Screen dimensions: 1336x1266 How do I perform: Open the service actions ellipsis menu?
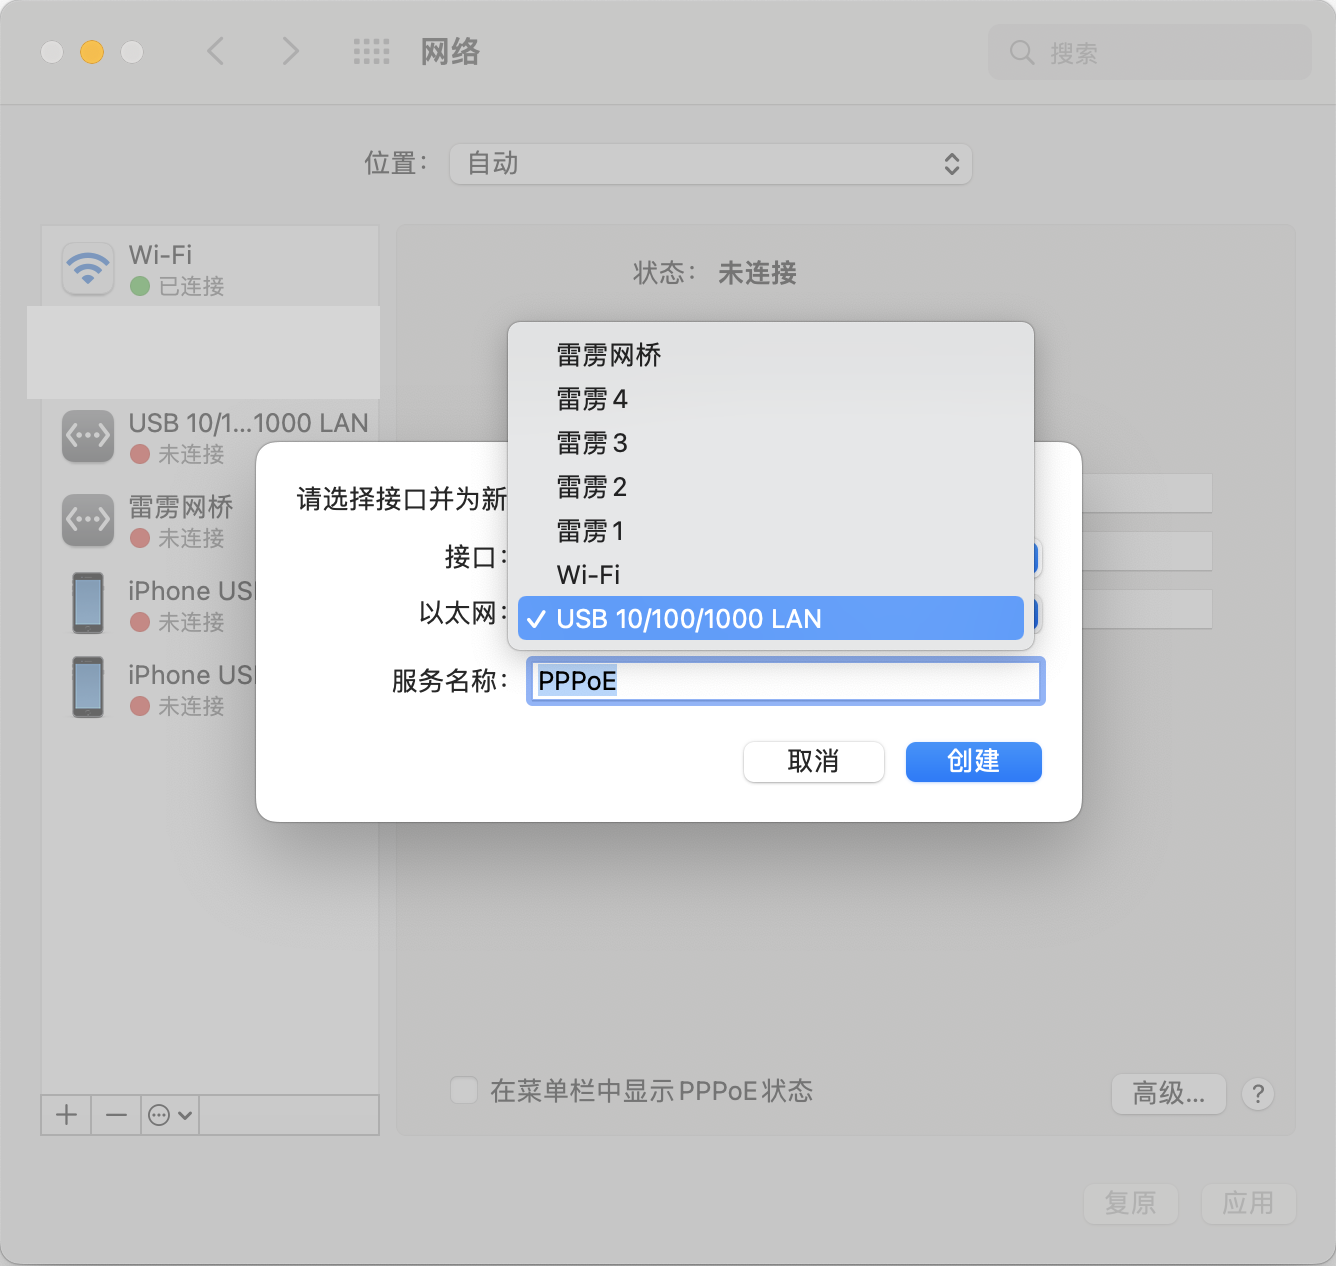click(169, 1115)
